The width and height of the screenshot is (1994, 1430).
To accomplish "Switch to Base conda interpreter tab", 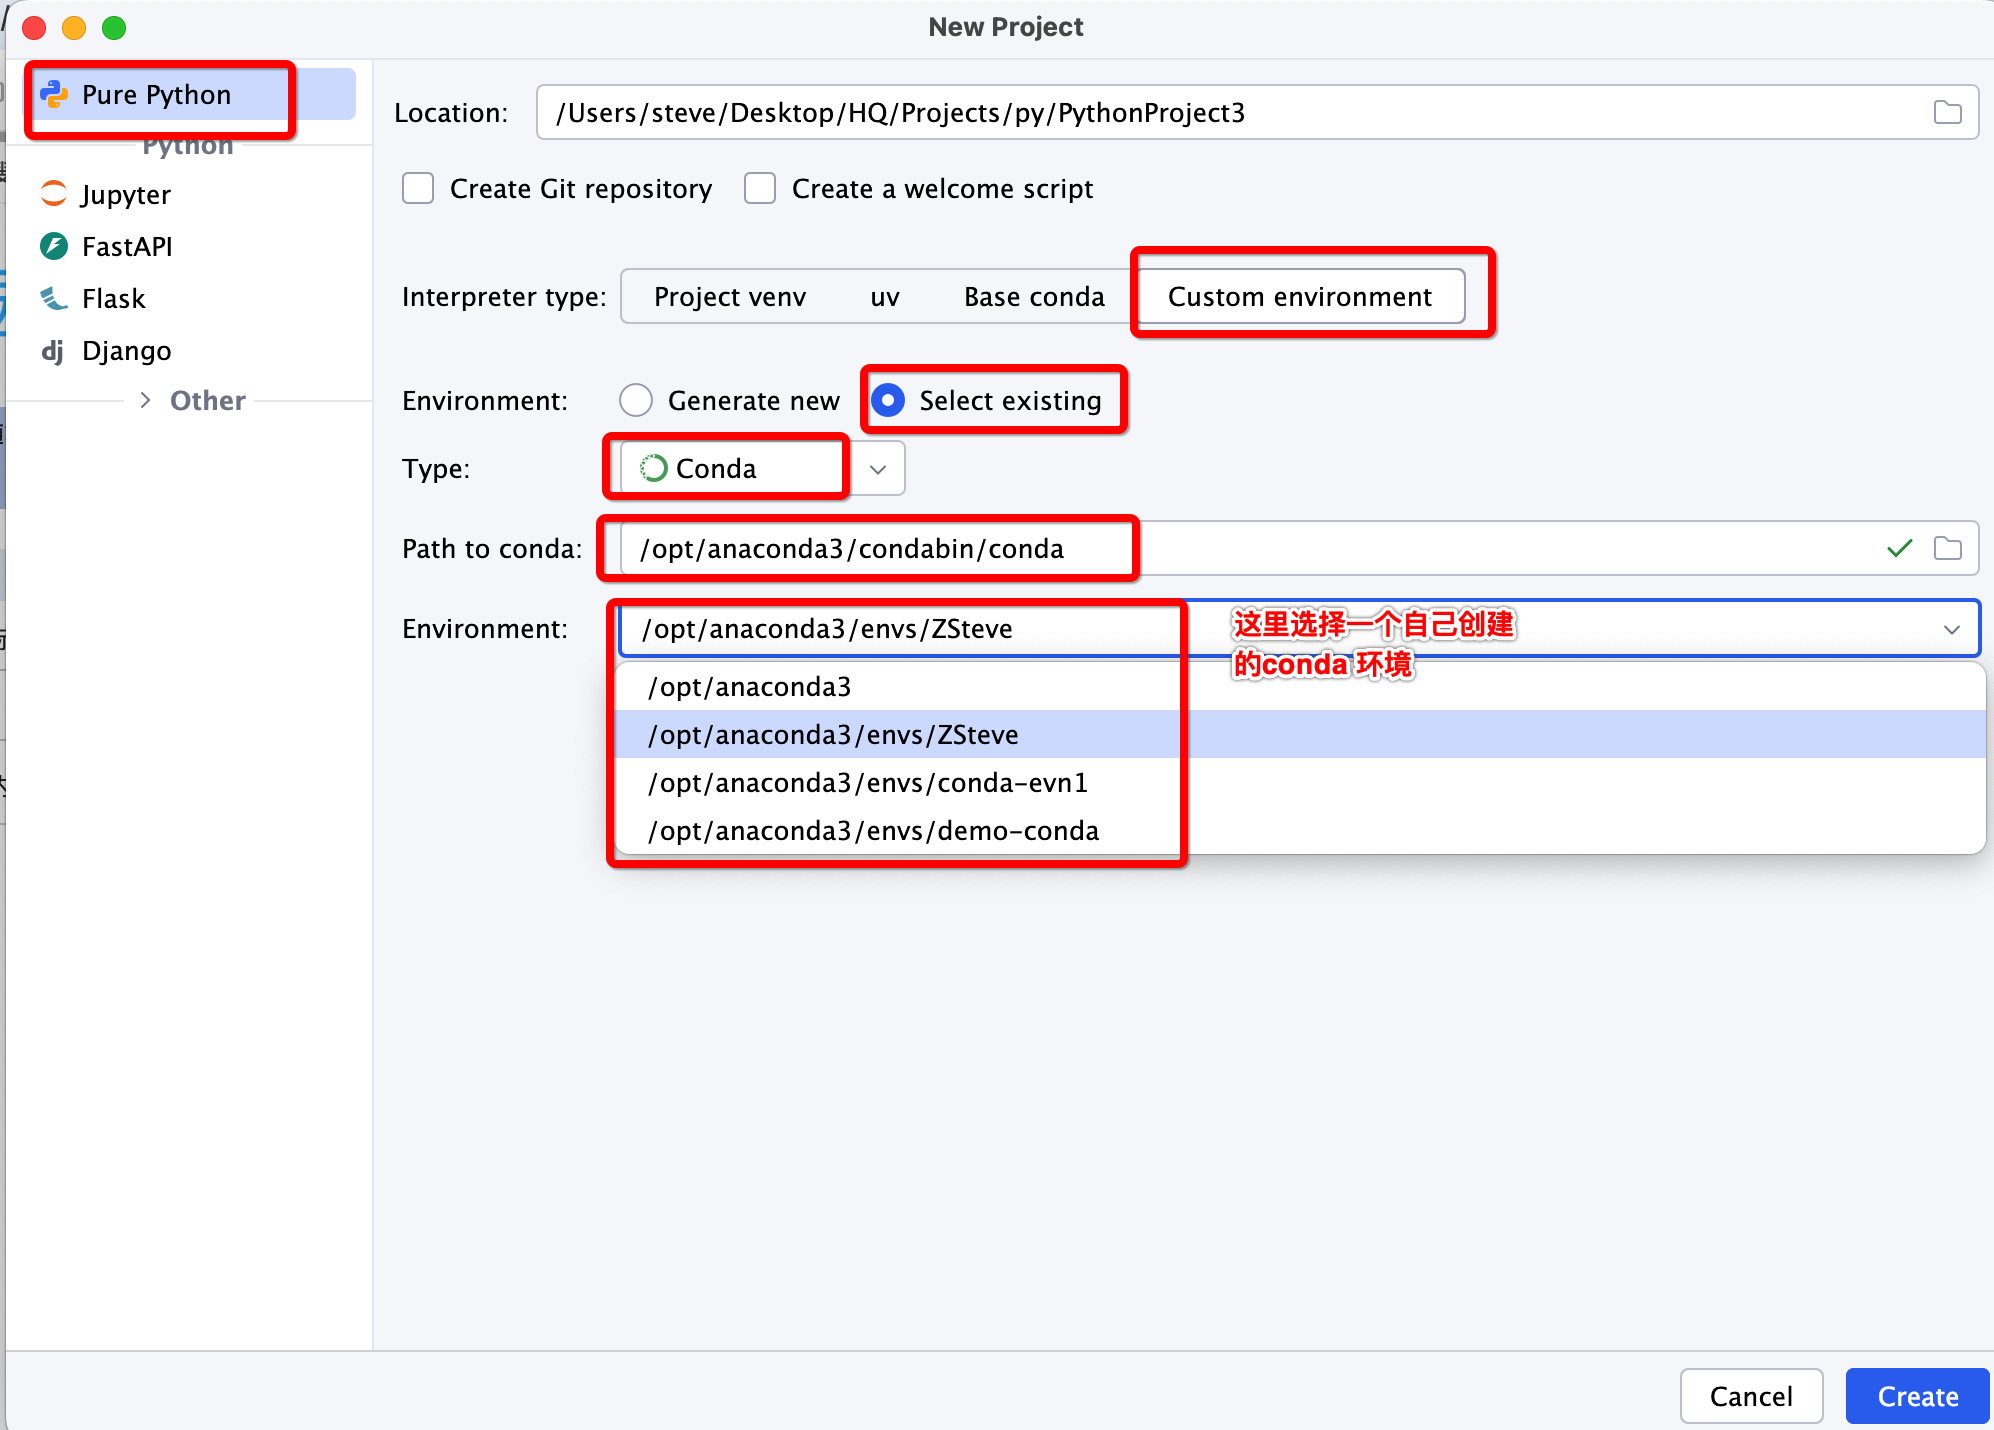I will coord(1034,297).
